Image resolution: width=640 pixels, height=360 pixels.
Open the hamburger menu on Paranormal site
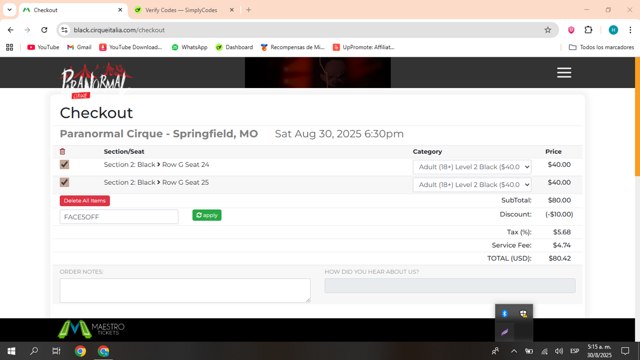tap(564, 73)
